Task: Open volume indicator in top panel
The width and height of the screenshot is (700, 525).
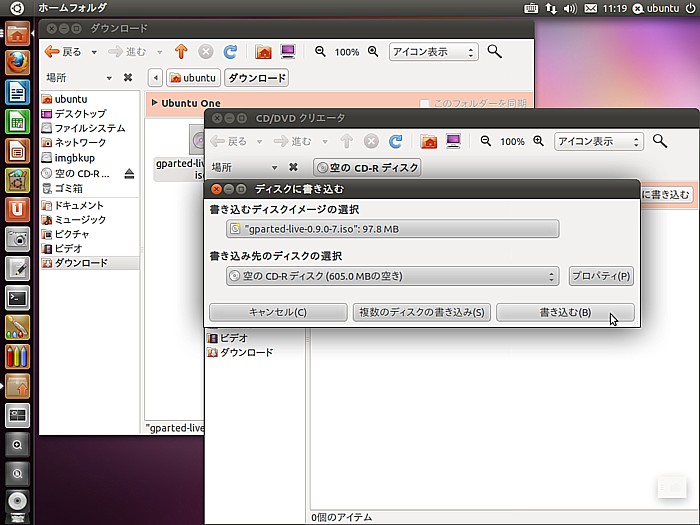Action: pos(570,8)
